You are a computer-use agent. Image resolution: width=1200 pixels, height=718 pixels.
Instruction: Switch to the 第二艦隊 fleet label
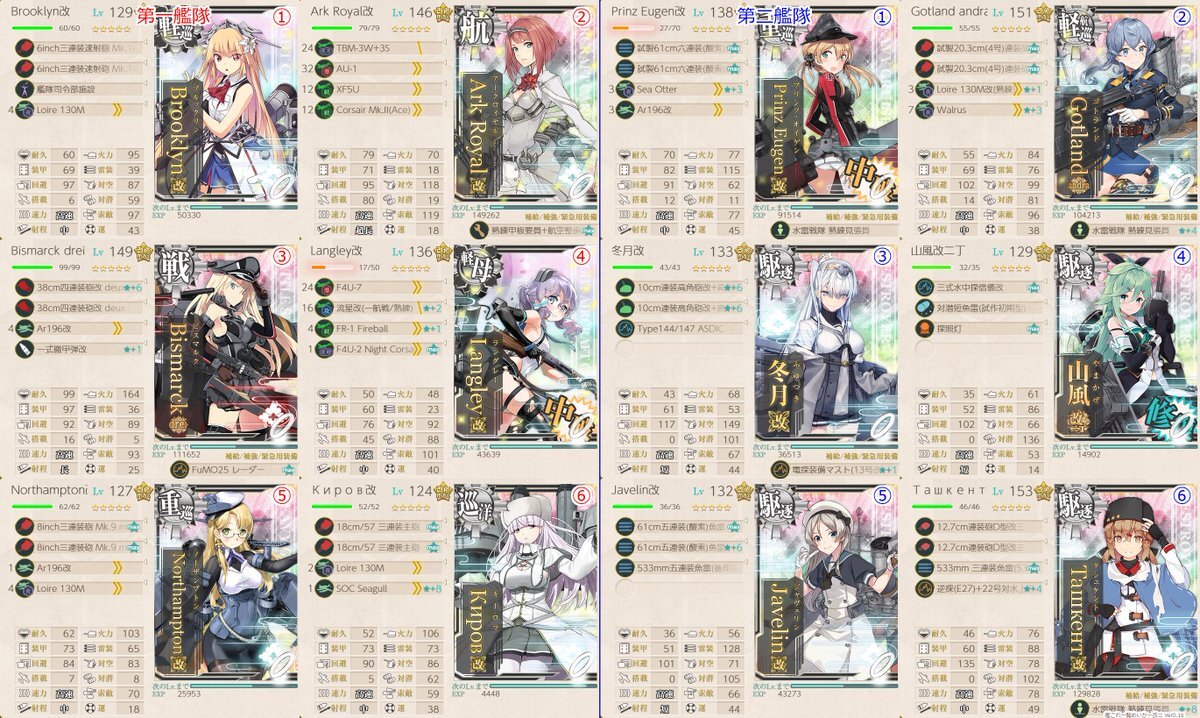tap(774, 15)
